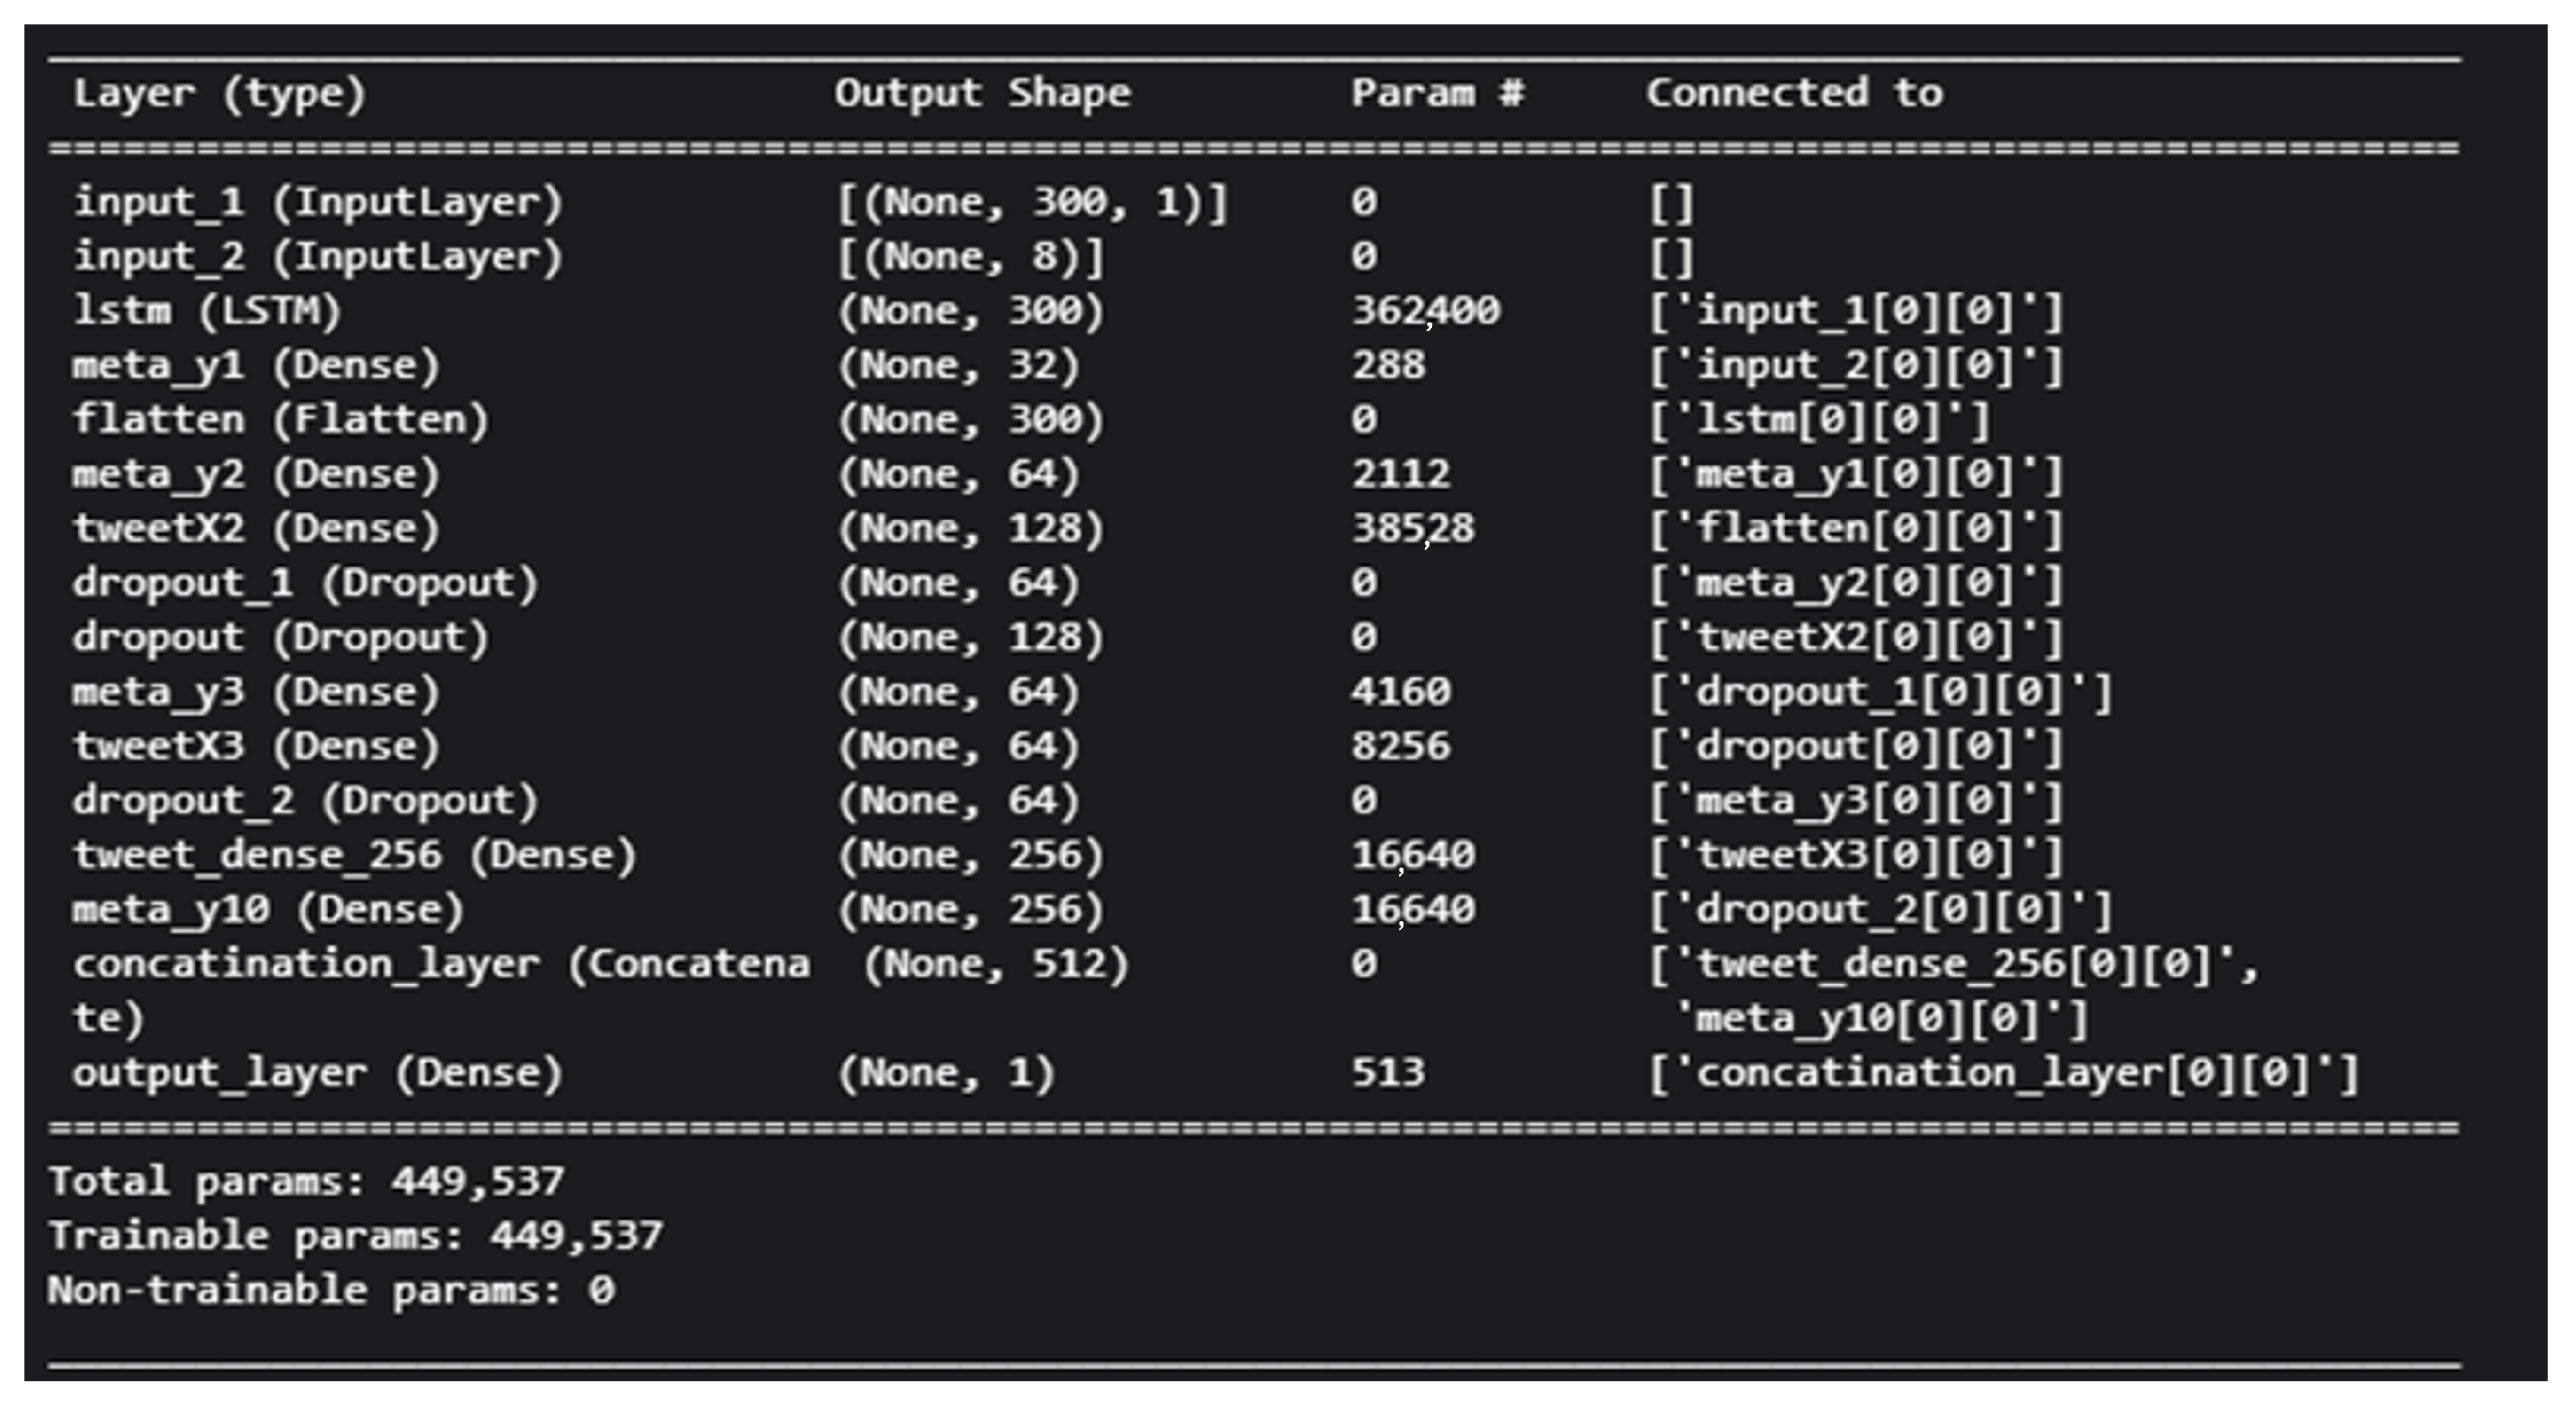Click the 362400 parameter count value
The height and width of the screenshot is (1408, 2576).
coord(1425,311)
